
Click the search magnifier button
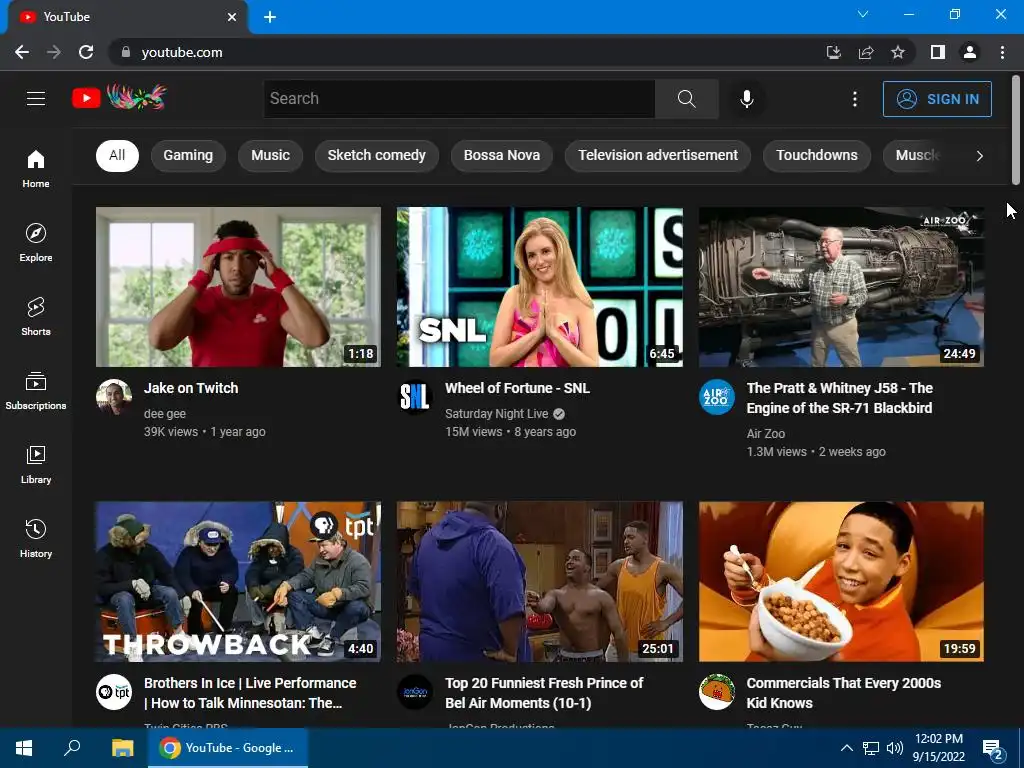coord(686,99)
